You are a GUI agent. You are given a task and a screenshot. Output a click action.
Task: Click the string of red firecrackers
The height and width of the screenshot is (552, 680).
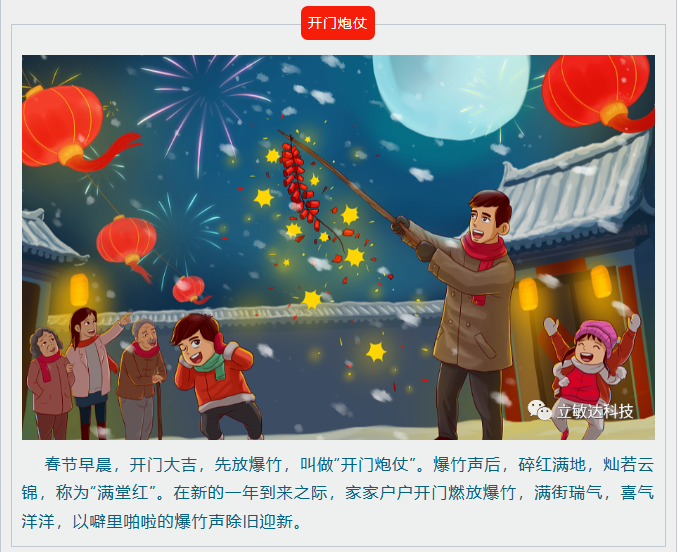301,184
